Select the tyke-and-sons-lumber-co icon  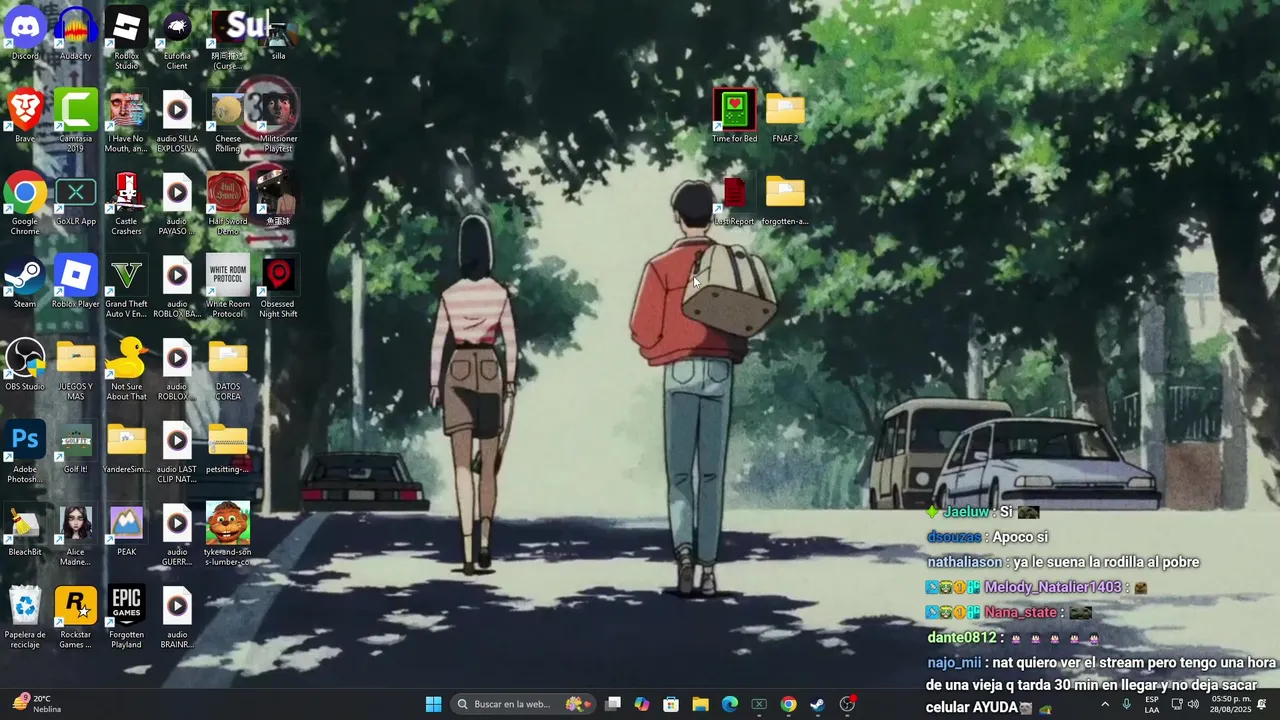pyautogui.click(x=228, y=535)
